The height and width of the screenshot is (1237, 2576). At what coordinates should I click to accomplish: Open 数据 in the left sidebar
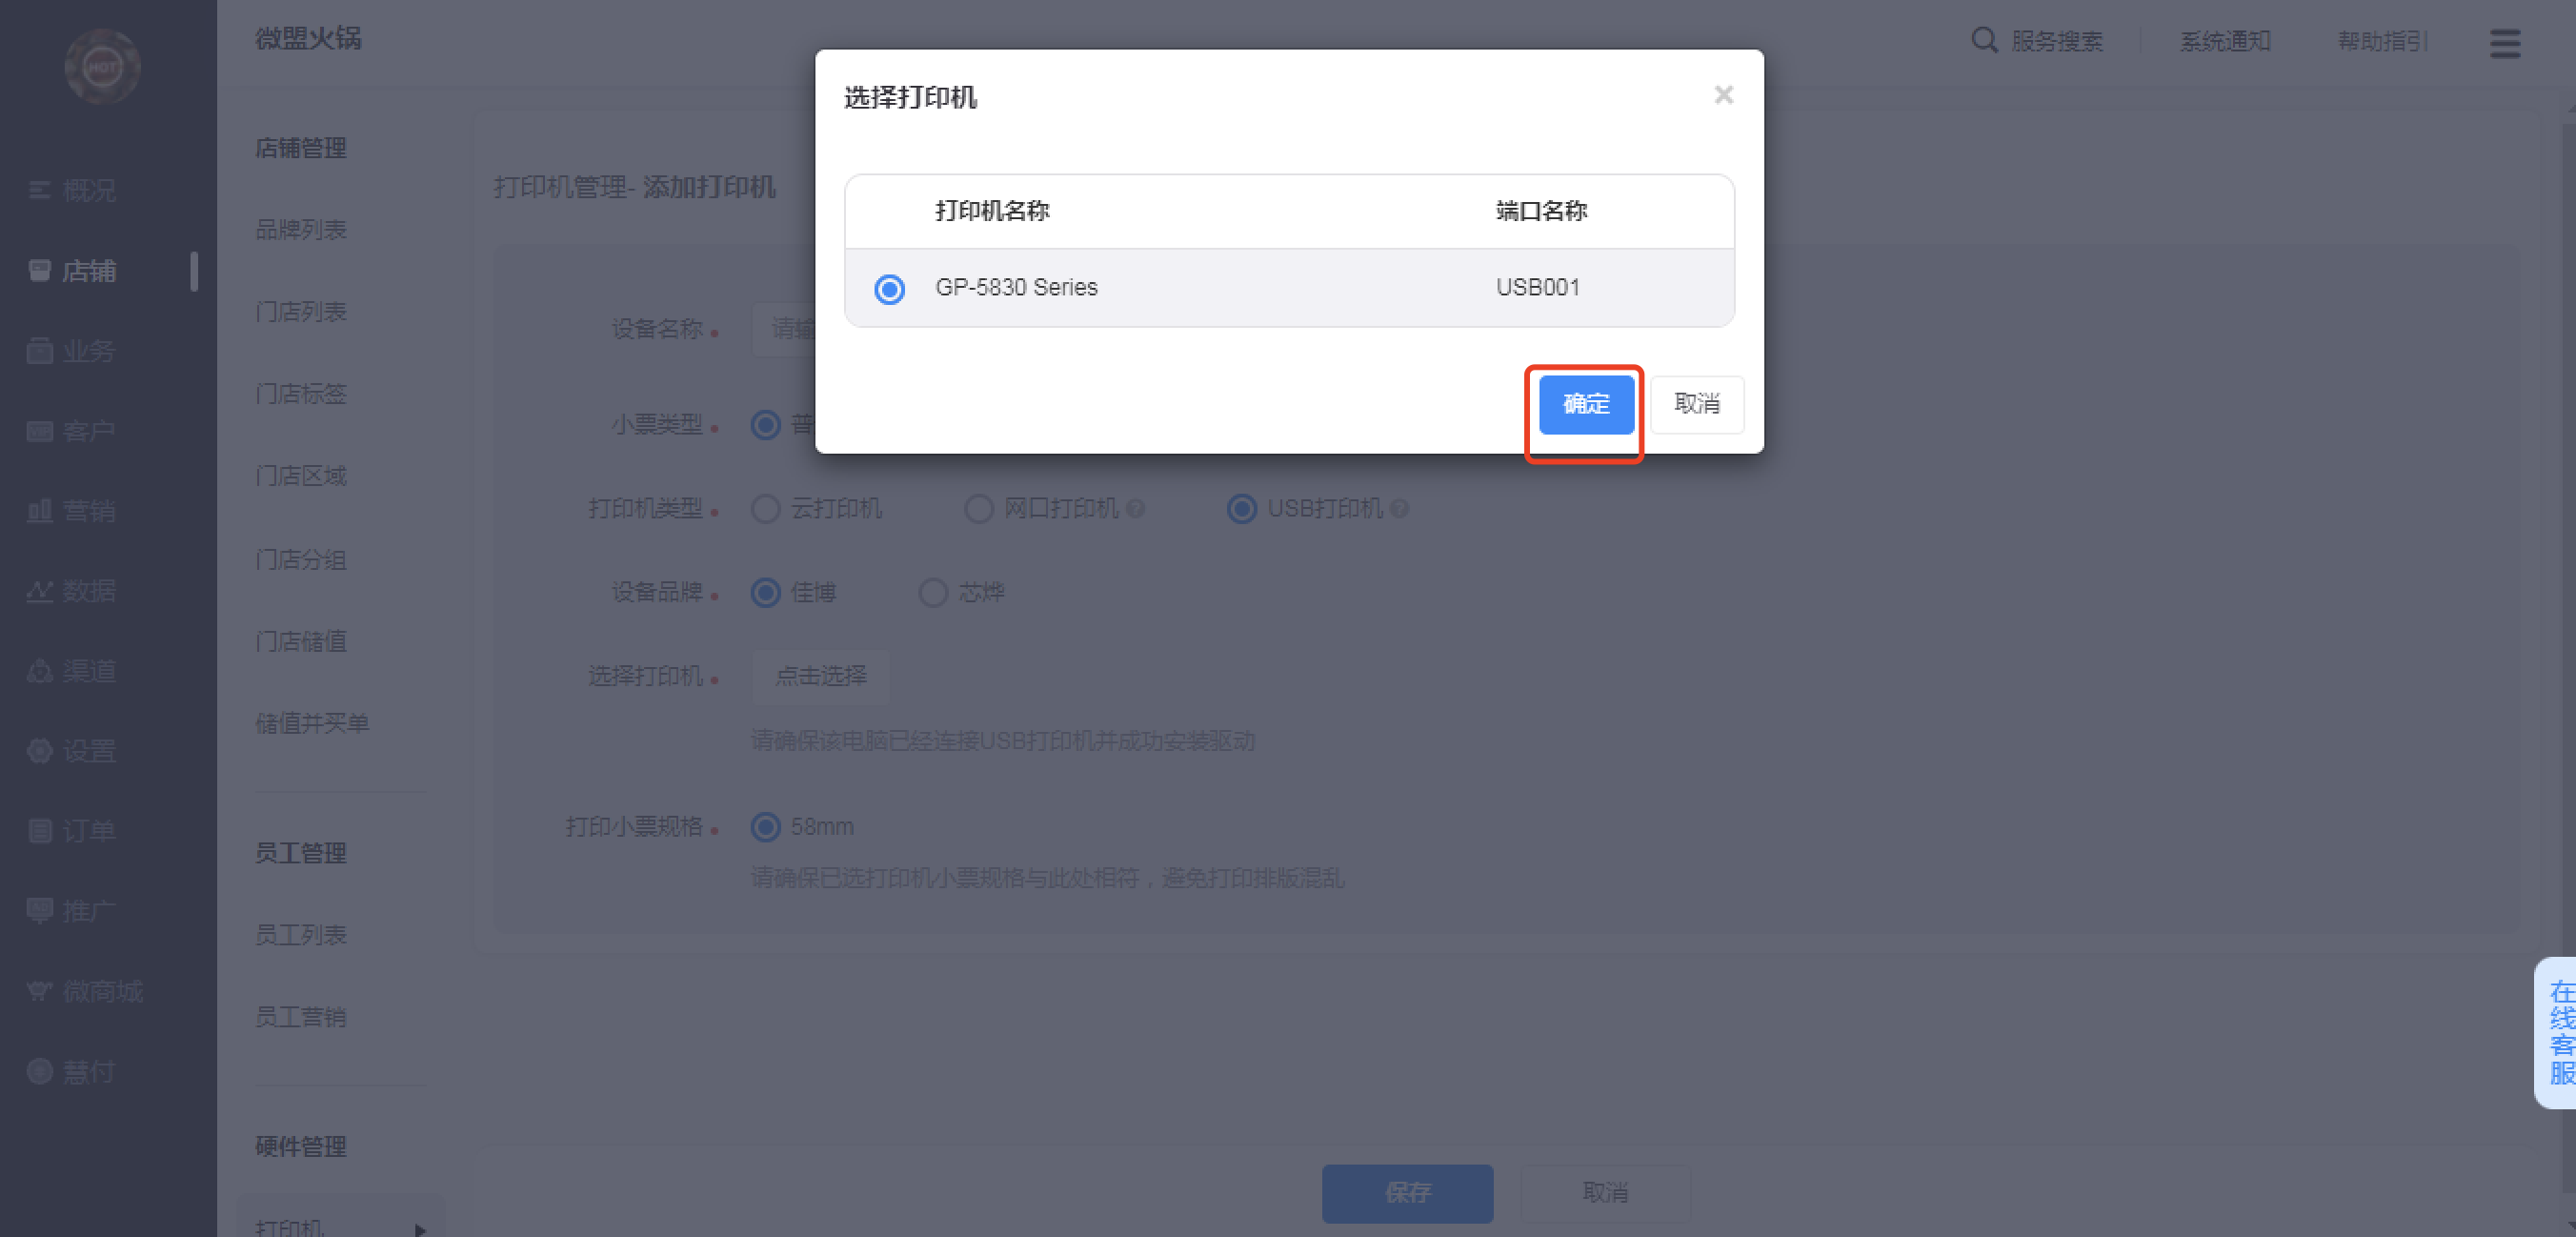pyautogui.click(x=72, y=591)
